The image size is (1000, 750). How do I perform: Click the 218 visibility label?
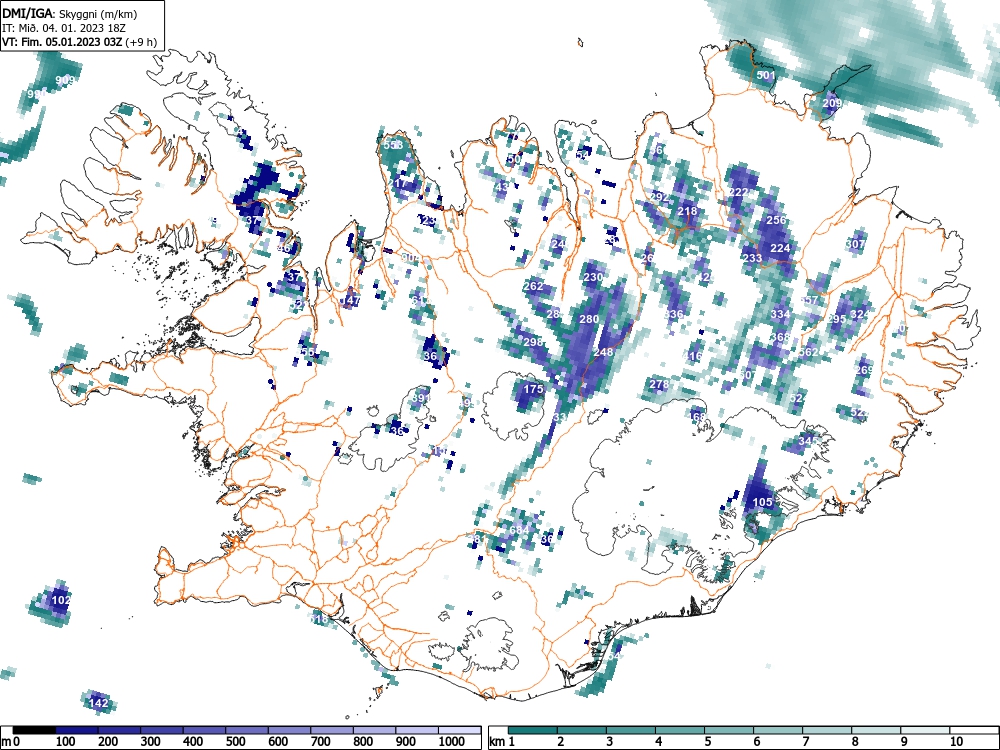coord(688,211)
